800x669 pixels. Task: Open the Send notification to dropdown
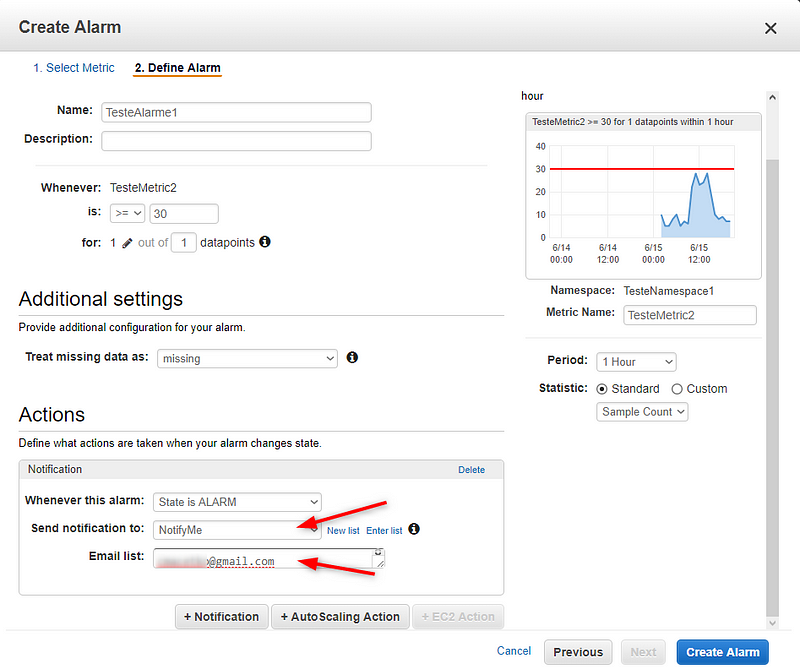click(237, 530)
